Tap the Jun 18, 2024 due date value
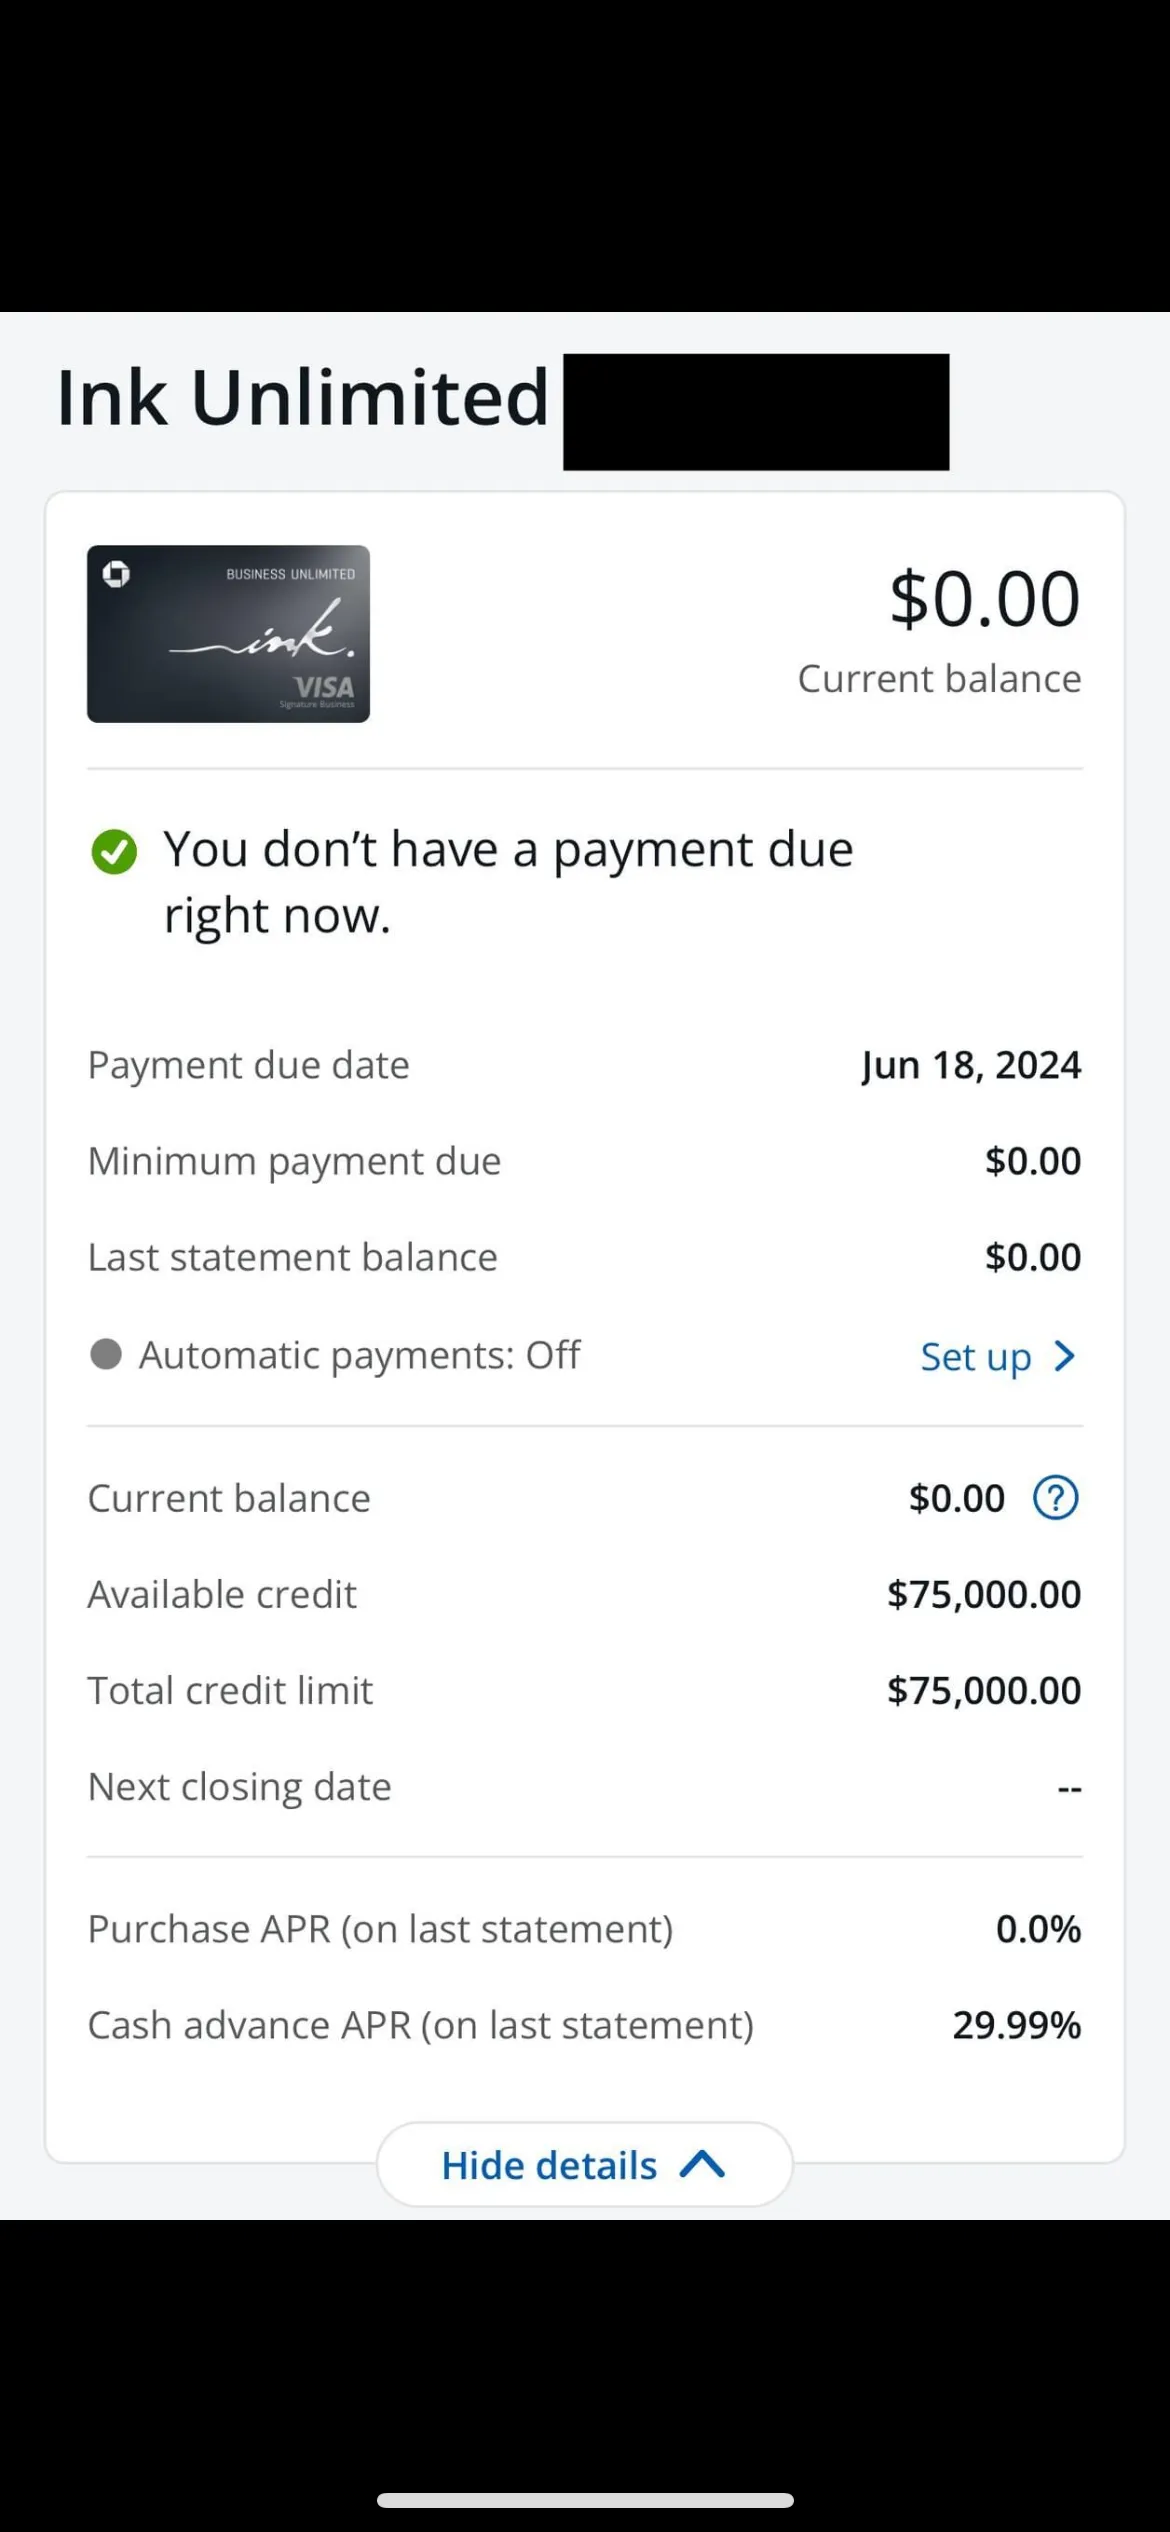 click(971, 1065)
